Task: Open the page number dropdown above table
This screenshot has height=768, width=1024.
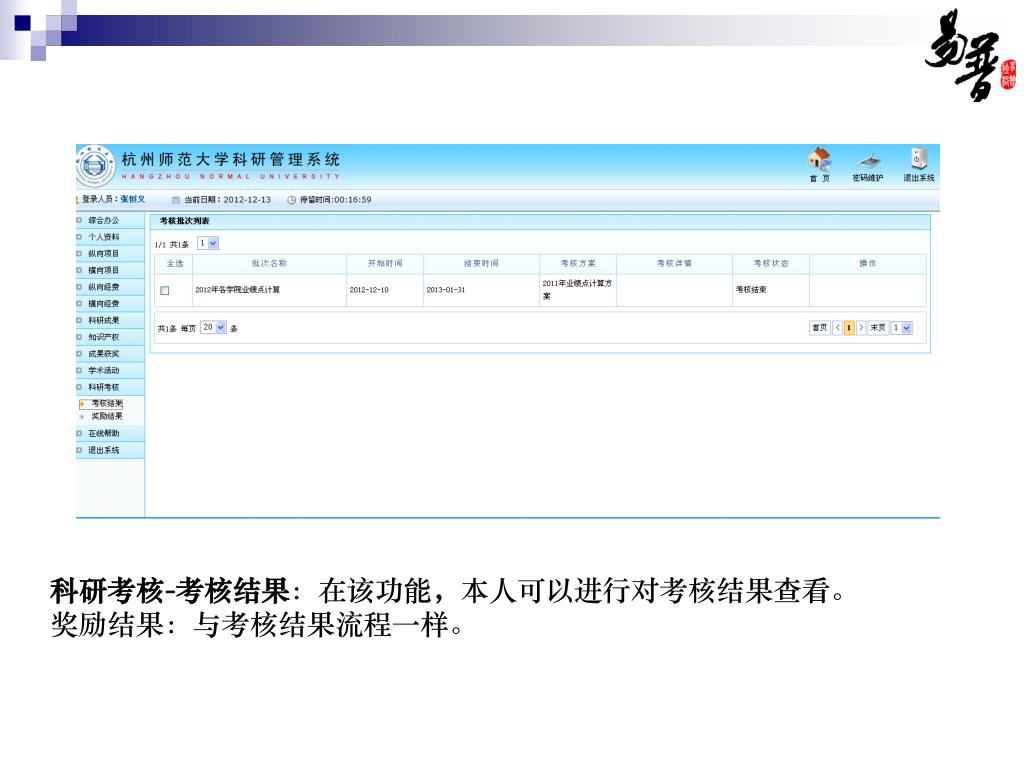Action: (208, 244)
